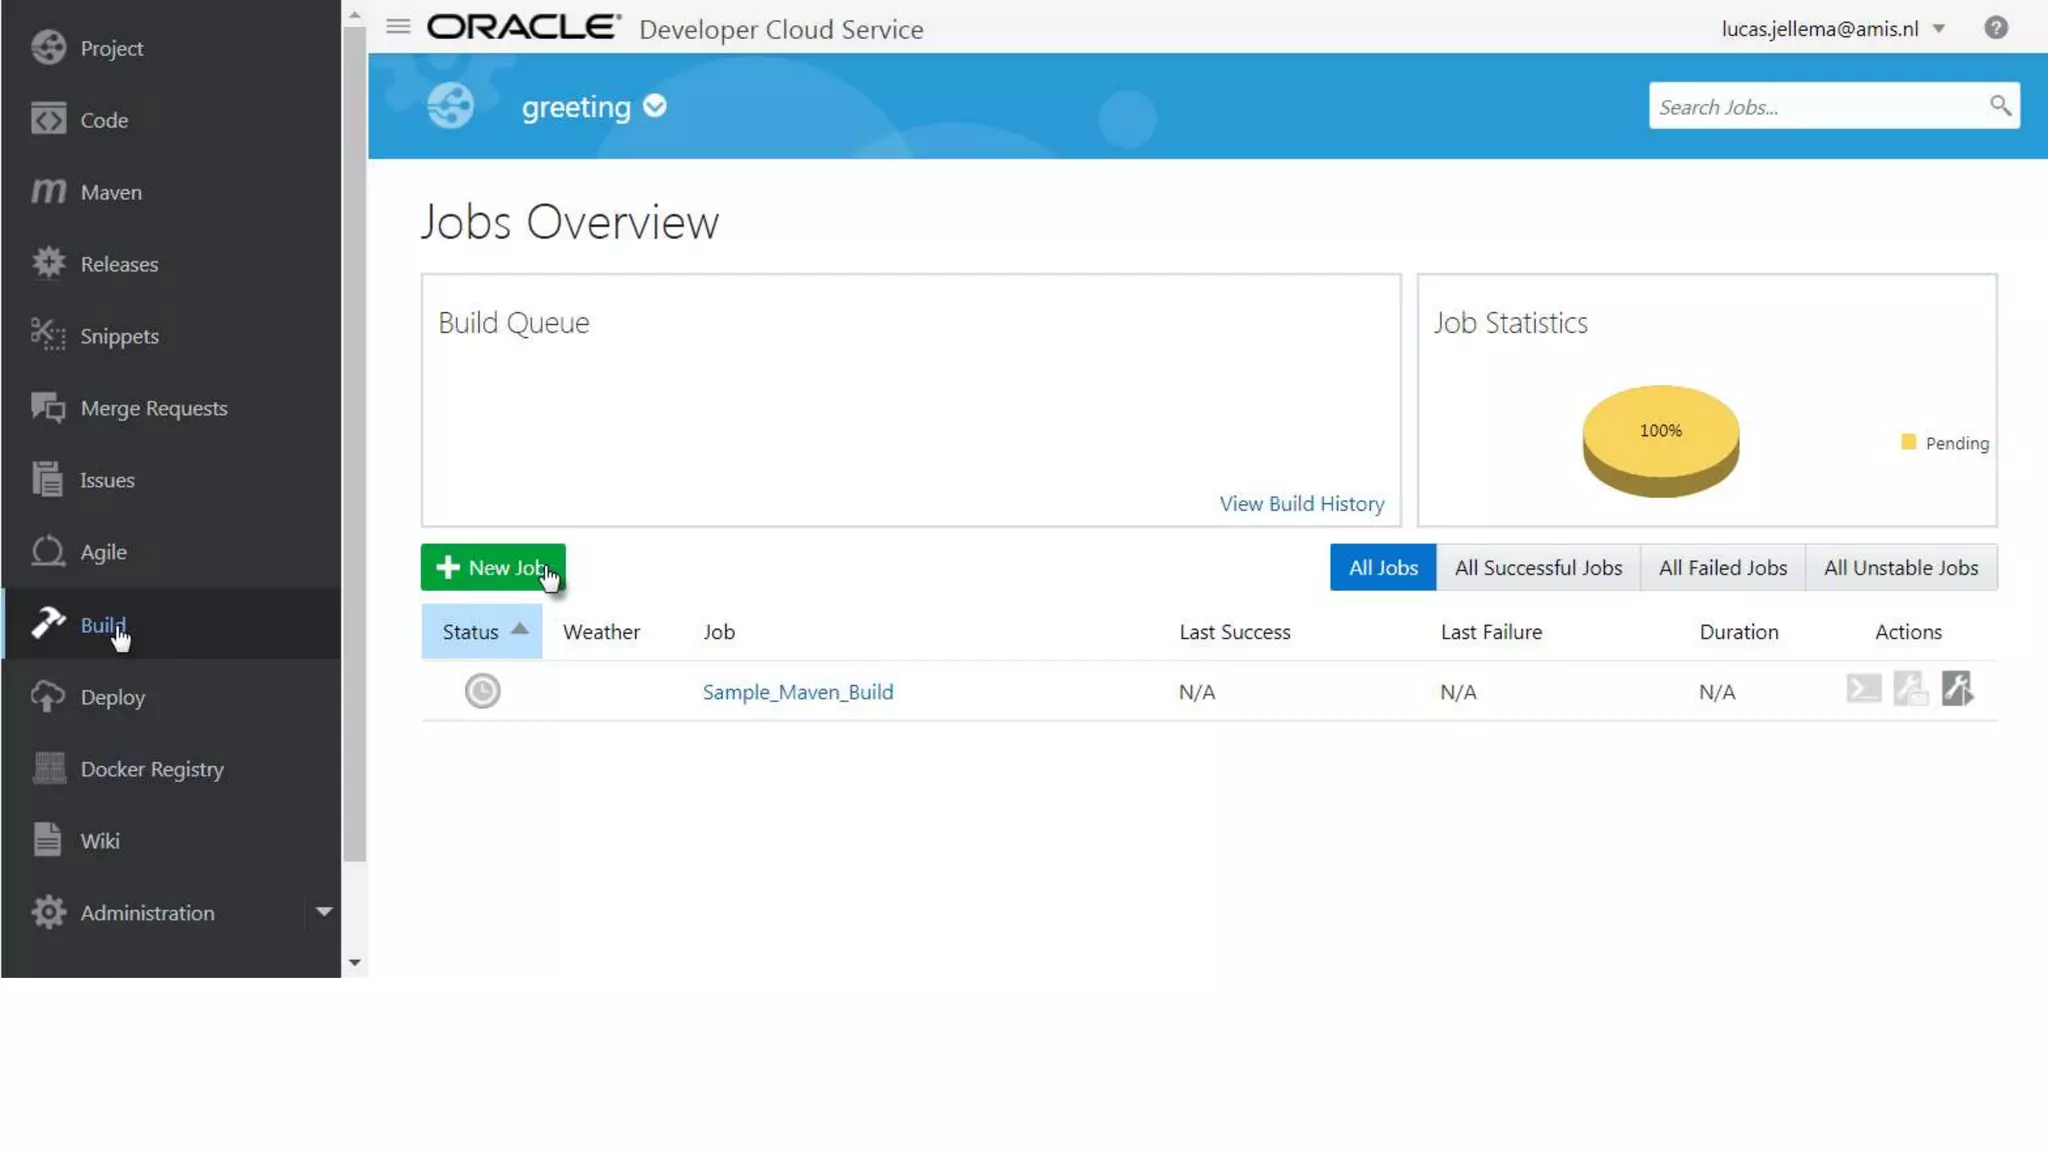The width and height of the screenshot is (2048, 1152).
Task: Click the pending clock status icon
Action: [482, 691]
